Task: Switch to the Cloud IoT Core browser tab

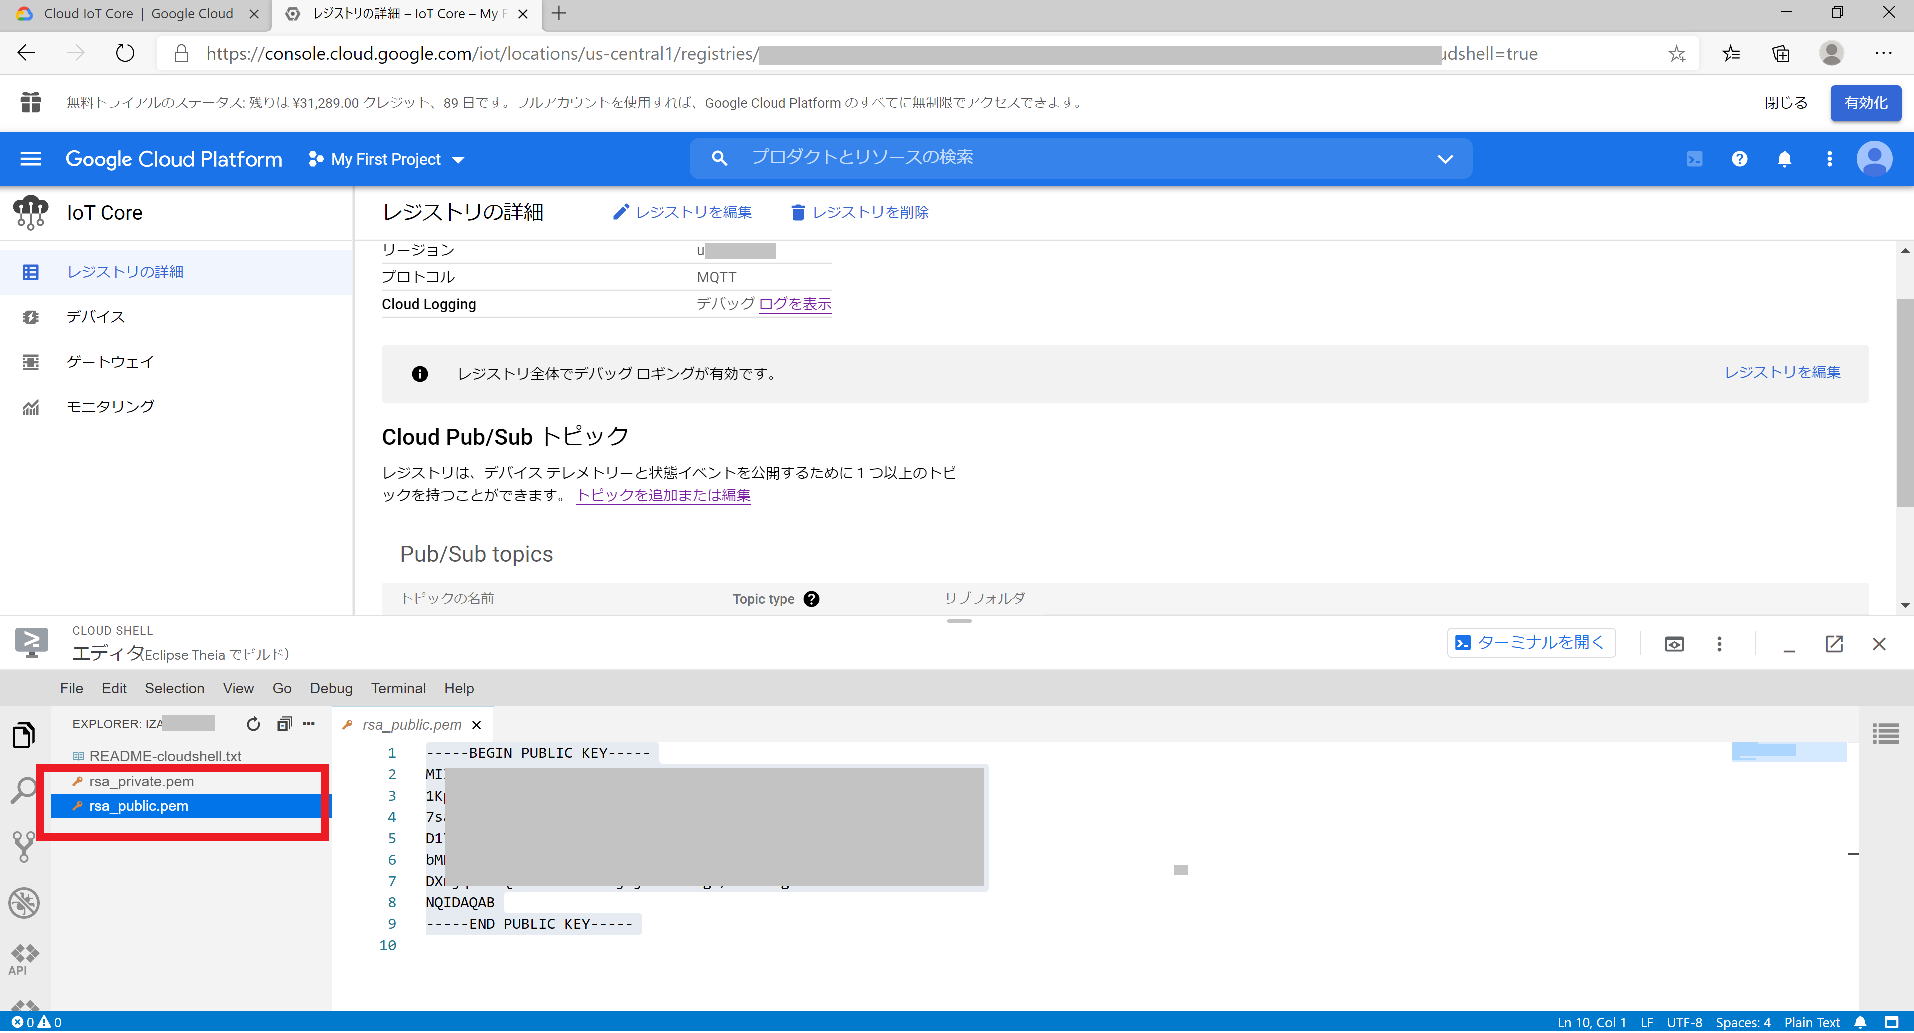Action: tap(138, 14)
